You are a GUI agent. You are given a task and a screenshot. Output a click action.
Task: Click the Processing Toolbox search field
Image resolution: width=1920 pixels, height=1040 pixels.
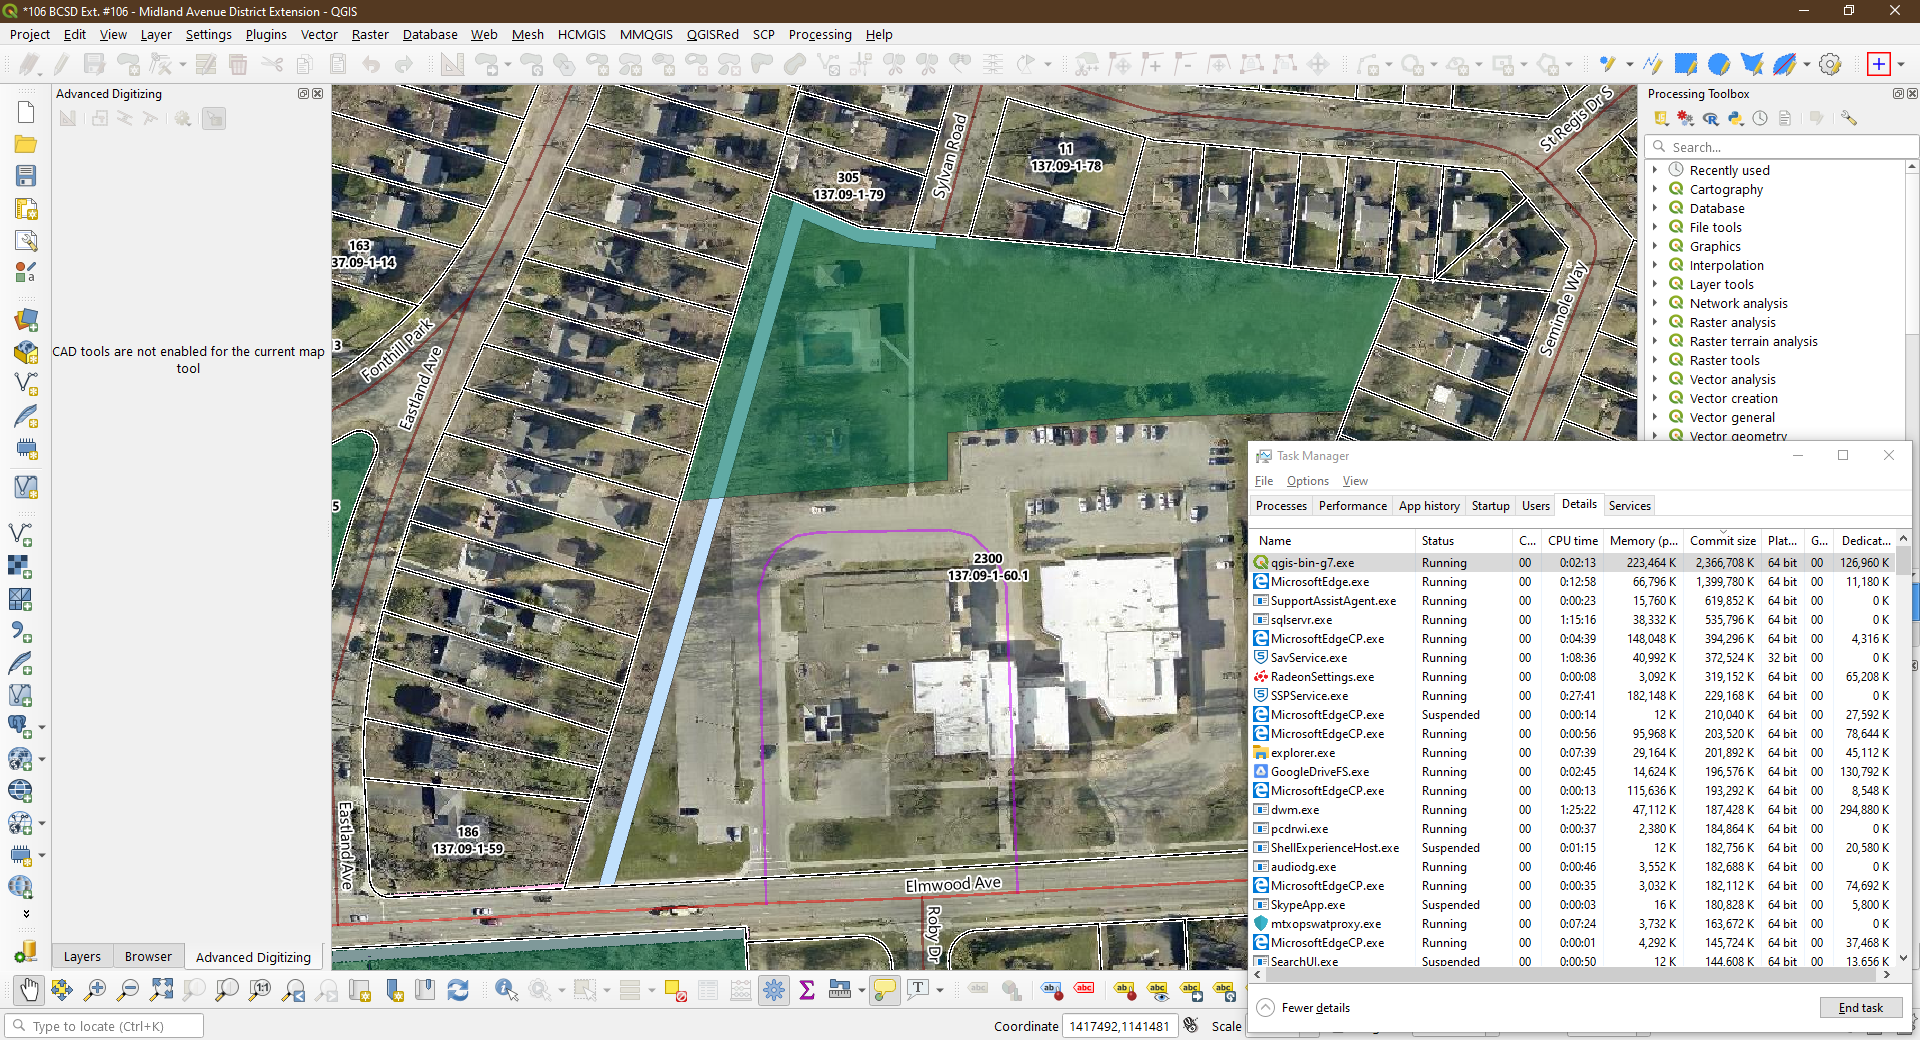pyautogui.click(x=1780, y=146)
